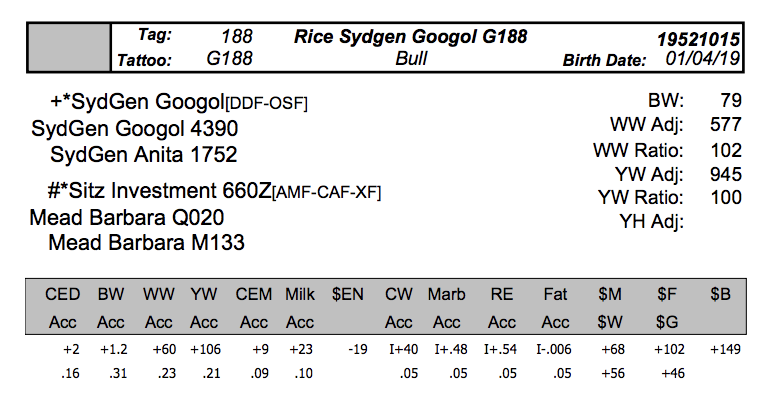Click the BW value 79
The image size is (776, 420).
click(730, 101)
